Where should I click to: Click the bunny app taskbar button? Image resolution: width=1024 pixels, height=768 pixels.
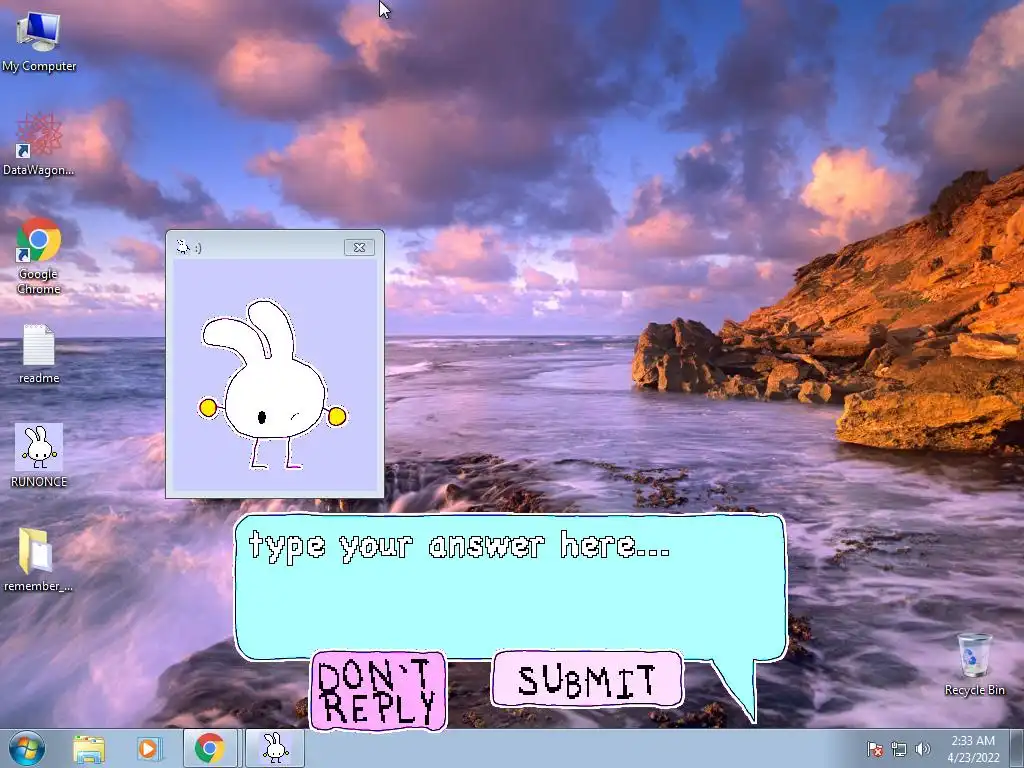[275, 748]
